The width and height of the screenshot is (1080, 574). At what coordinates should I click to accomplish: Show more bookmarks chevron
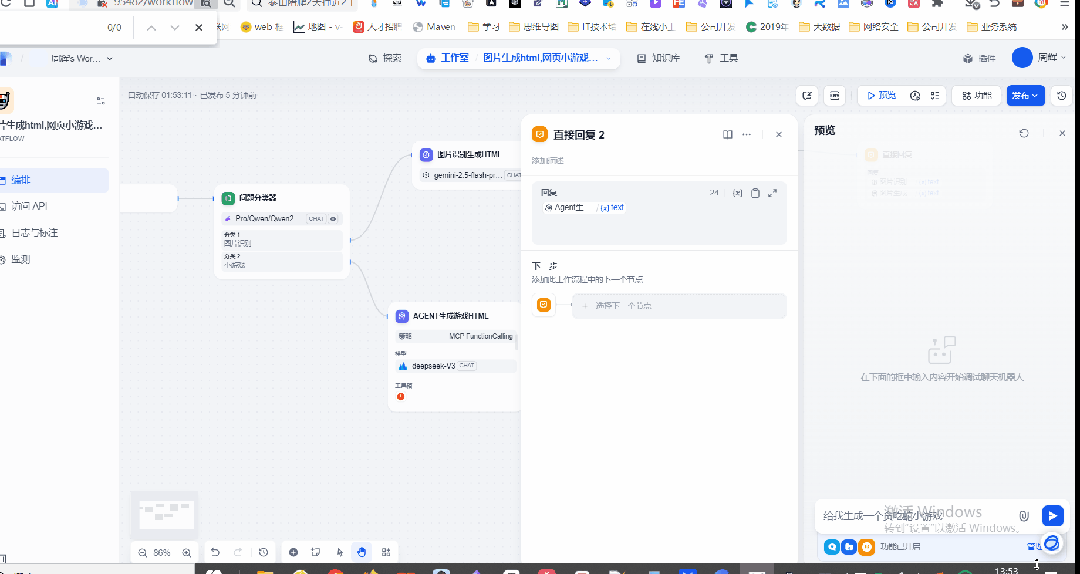click(1065, 27)
